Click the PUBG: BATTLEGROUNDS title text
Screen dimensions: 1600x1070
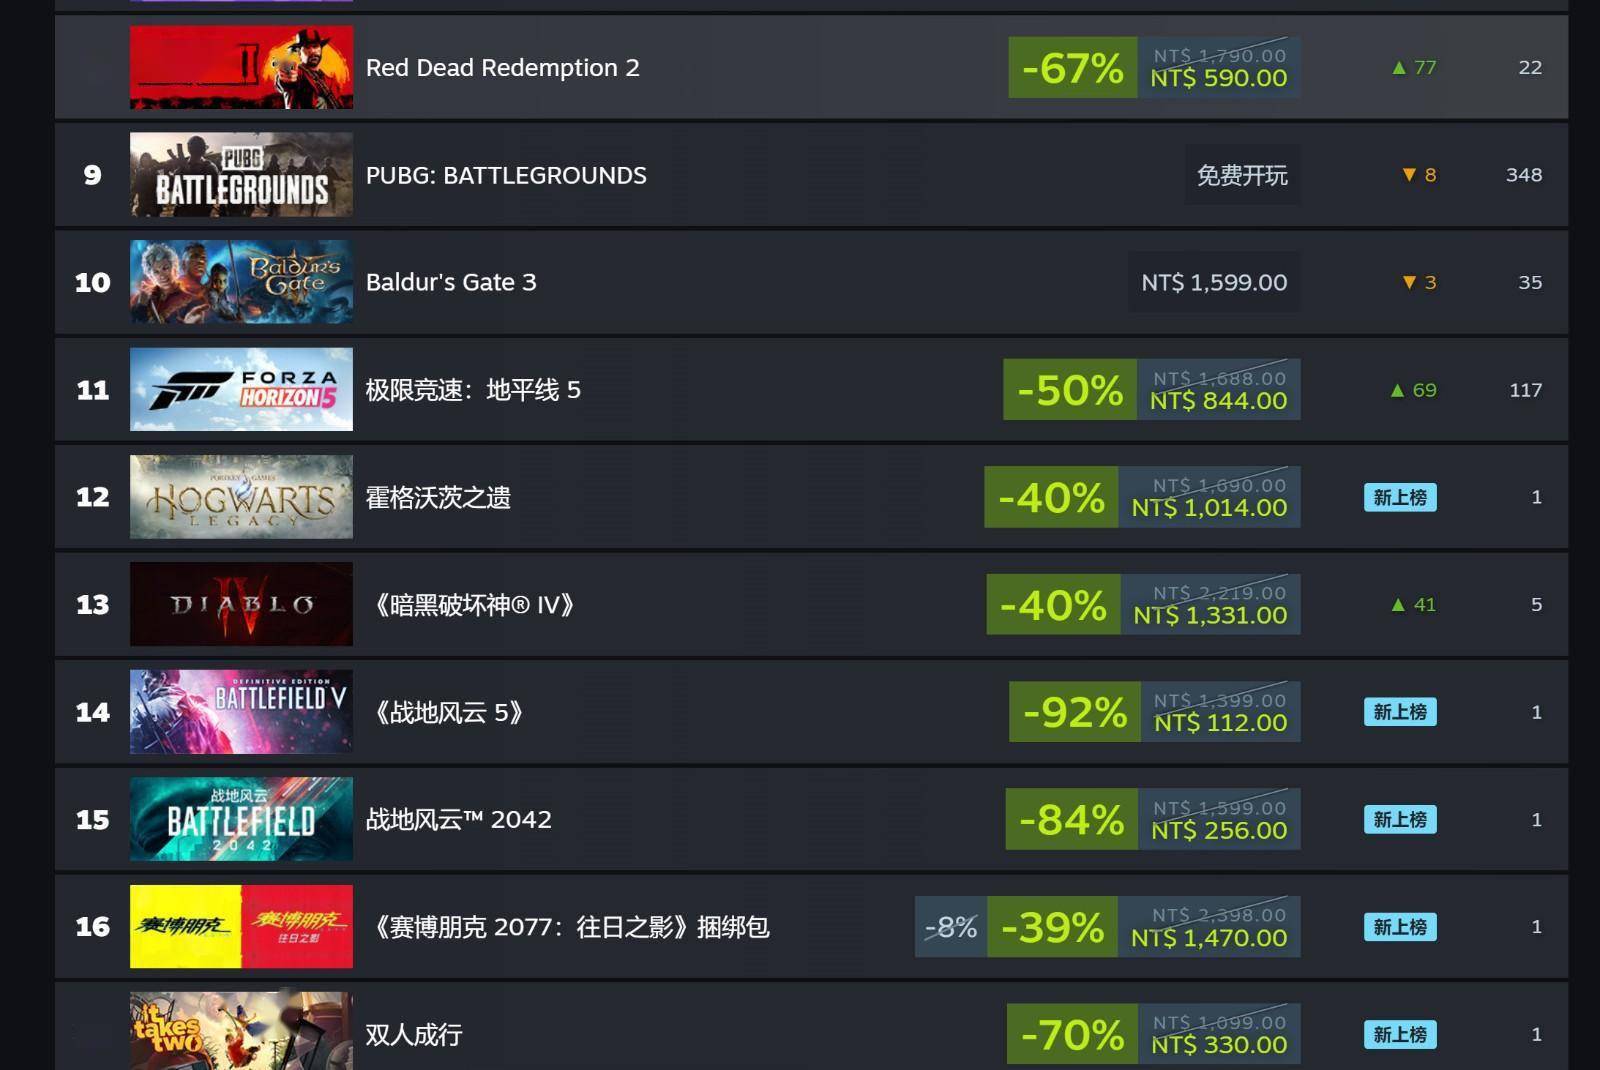pyautogui.click(x=506, y=175)
